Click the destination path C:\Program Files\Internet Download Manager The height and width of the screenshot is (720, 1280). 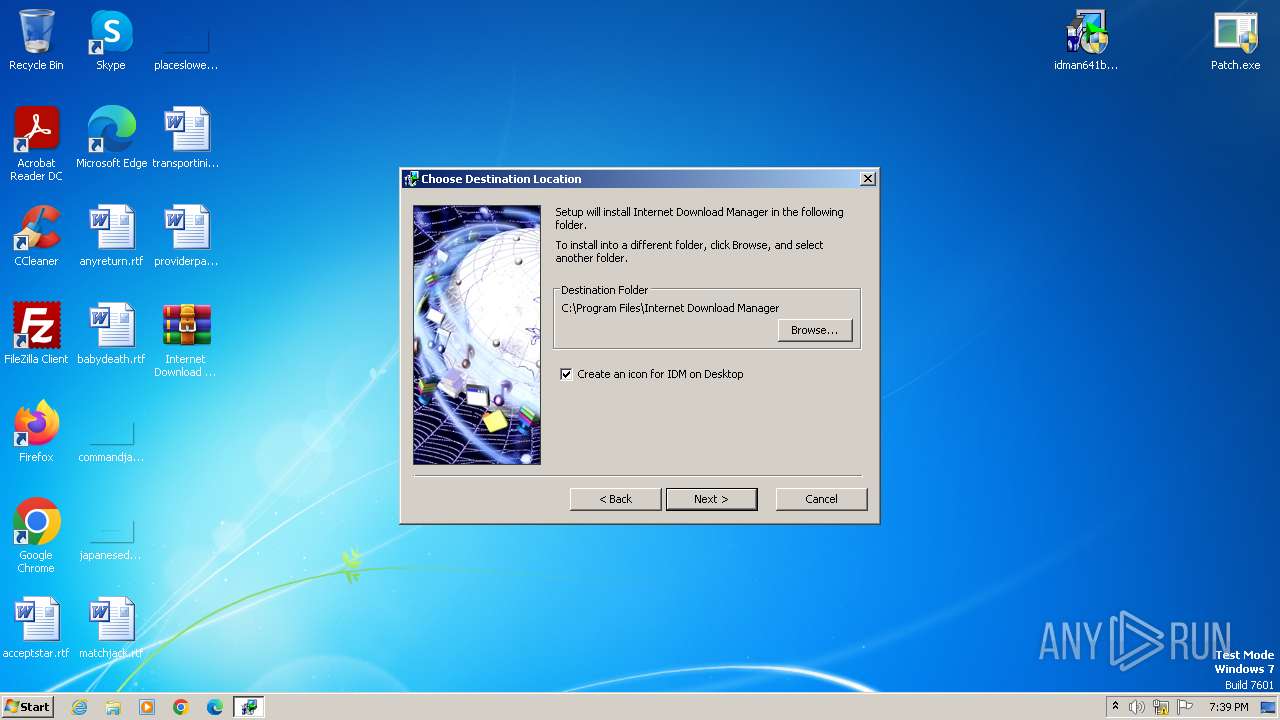670,308
